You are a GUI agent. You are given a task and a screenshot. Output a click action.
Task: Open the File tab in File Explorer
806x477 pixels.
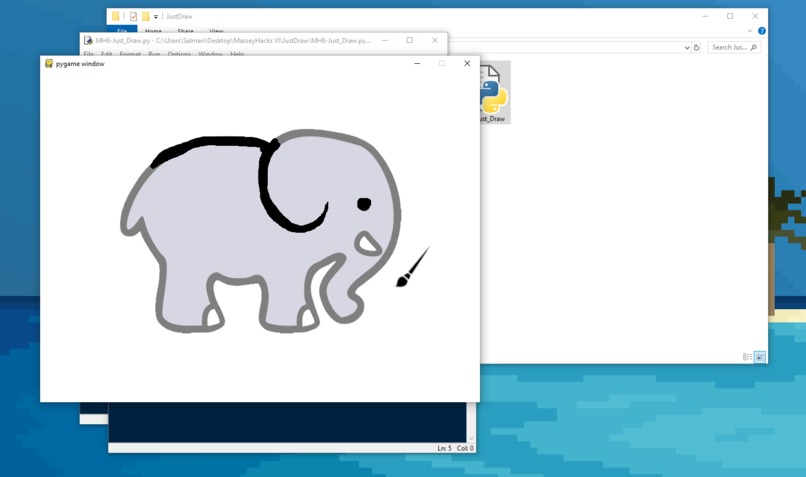pos(122,30)
